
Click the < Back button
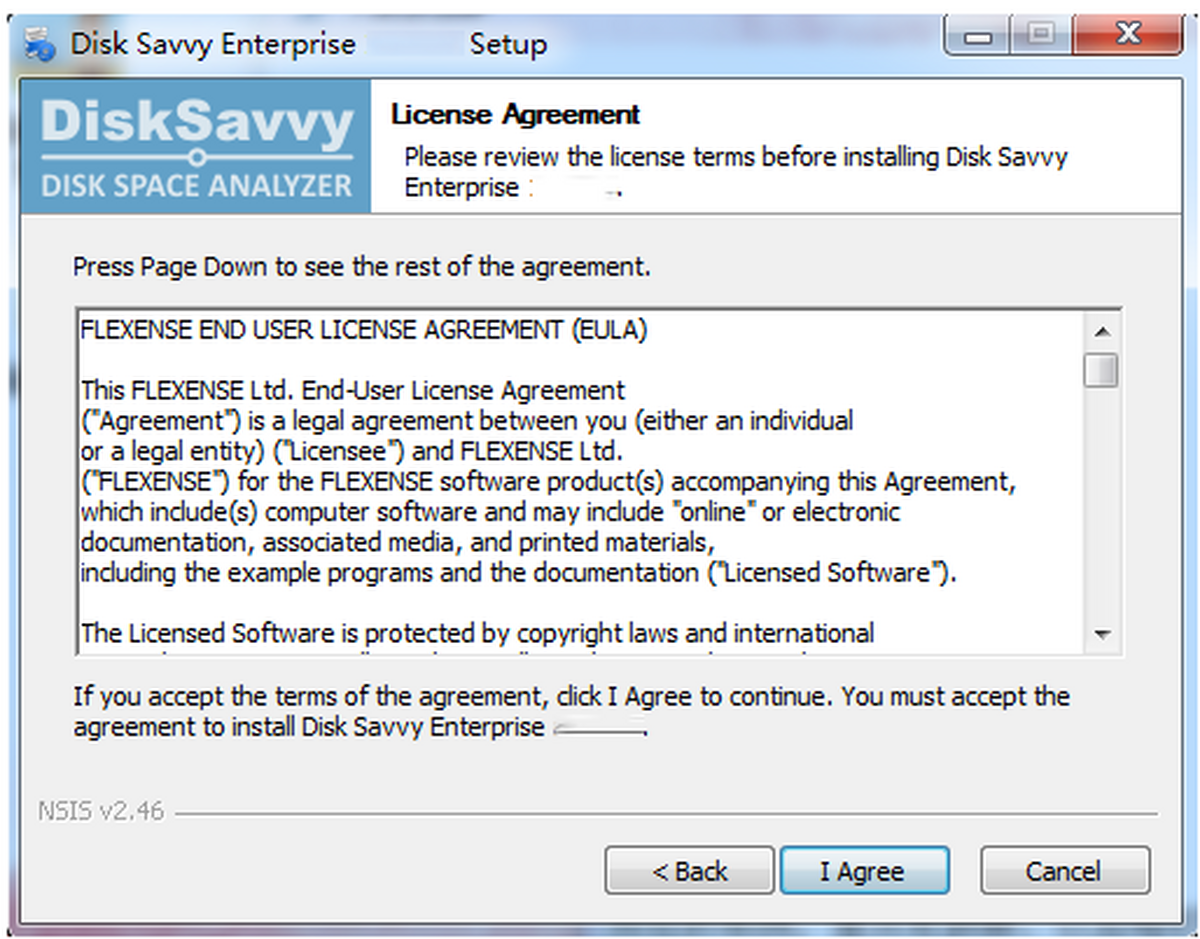click(688, 870)
